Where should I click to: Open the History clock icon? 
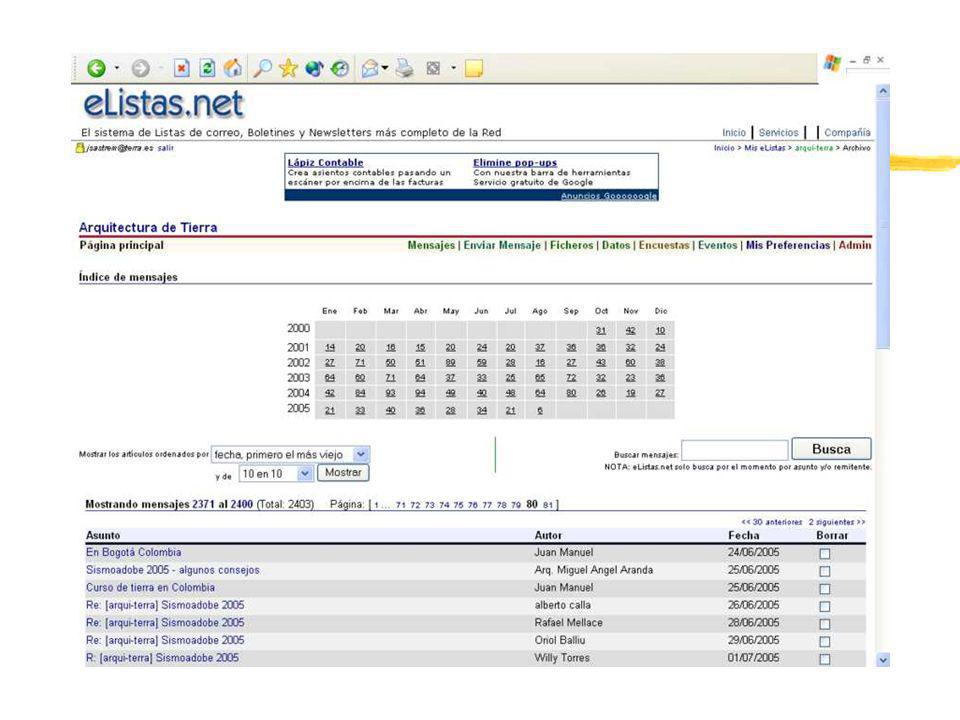[x=340, y=68]
